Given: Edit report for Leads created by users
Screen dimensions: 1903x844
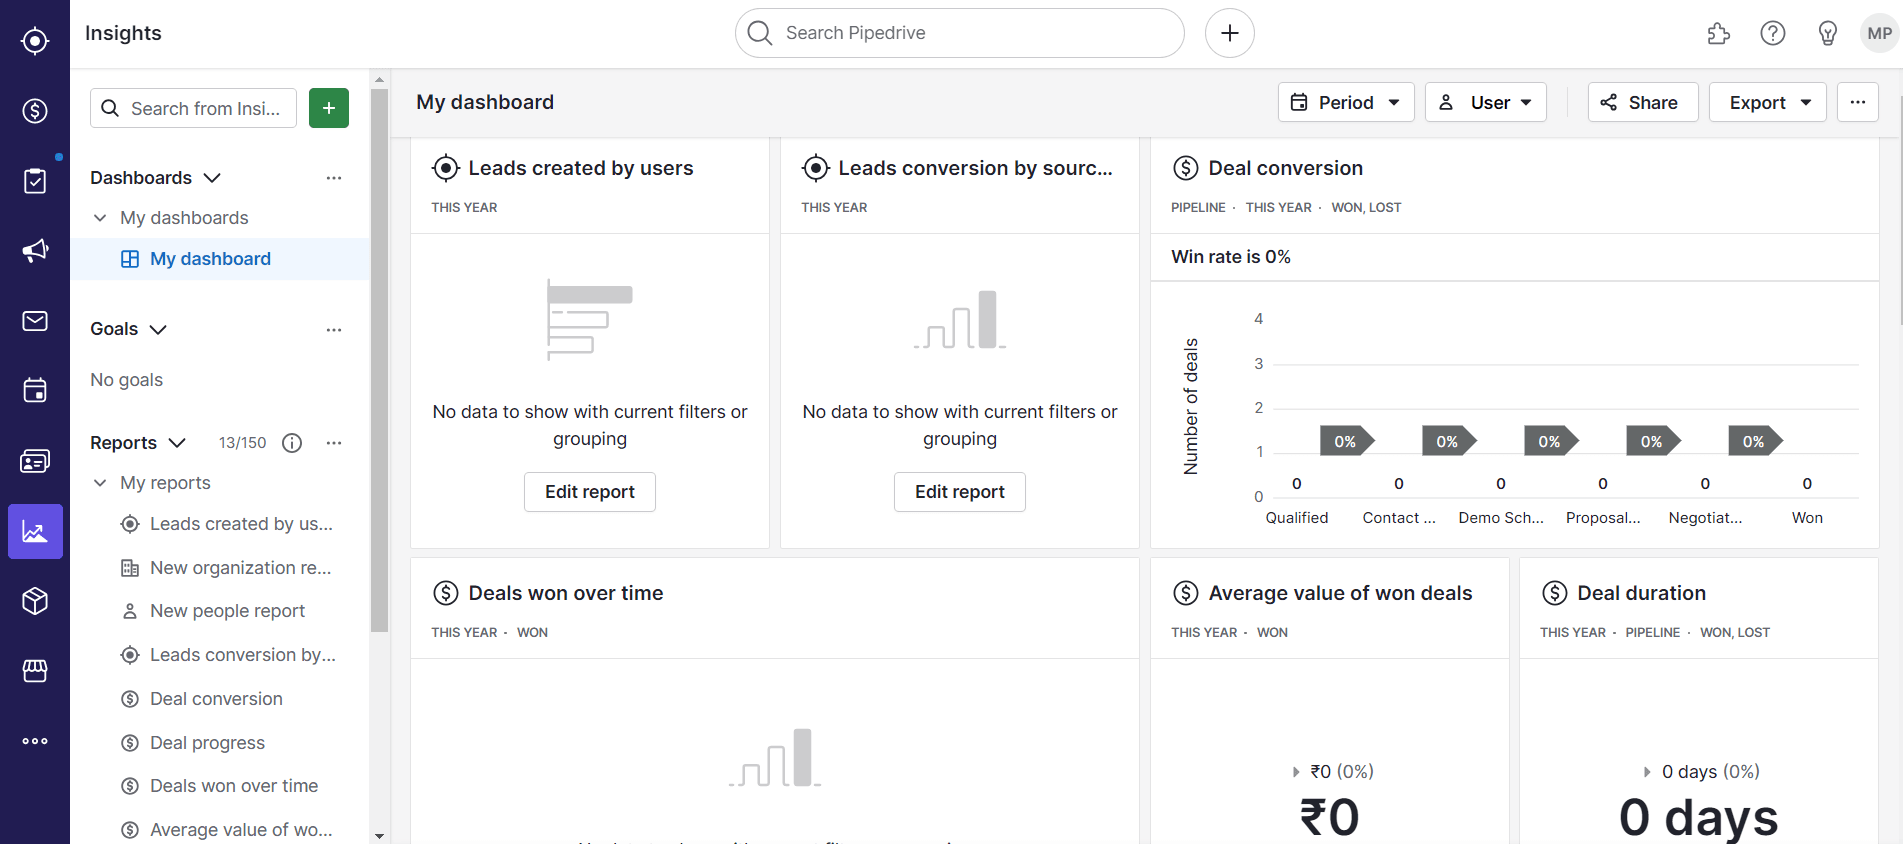Looking at the screenshot, I should pyautogui.click(x=590, y=492).
